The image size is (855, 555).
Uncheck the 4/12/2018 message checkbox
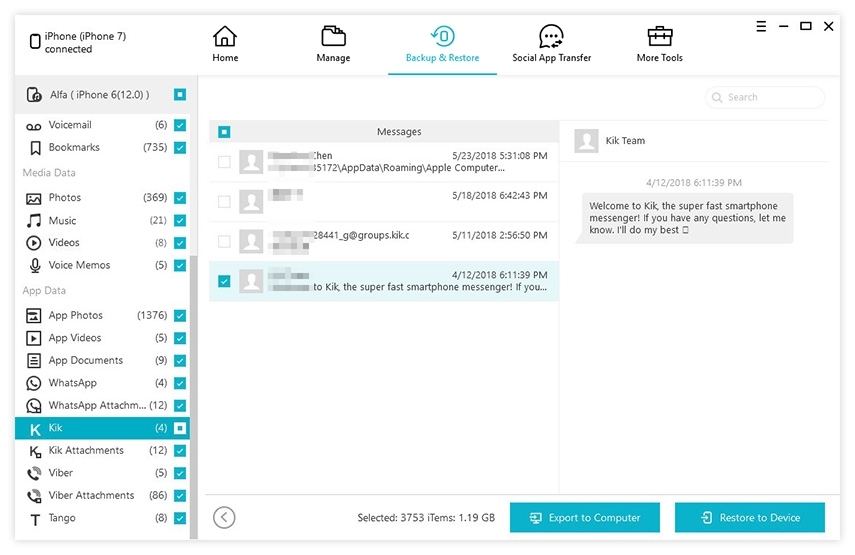(x=224, y=281)
